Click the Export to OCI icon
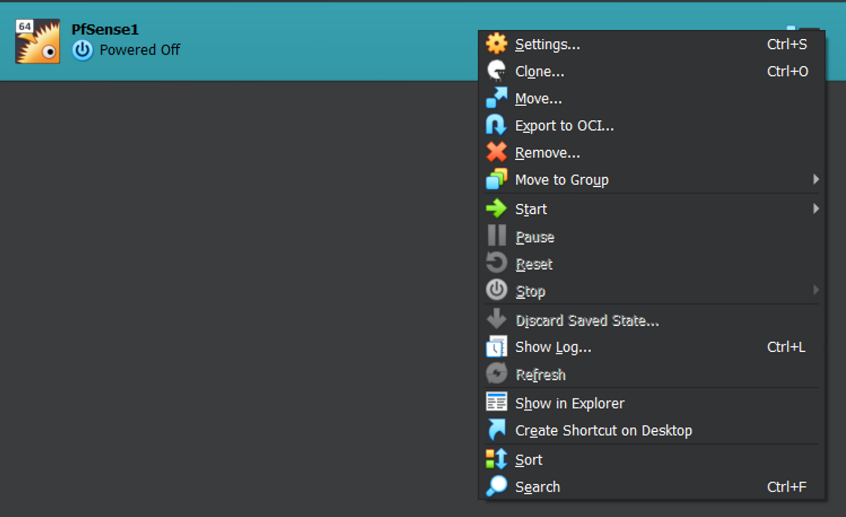846x517 pixels. coord(496,125)
